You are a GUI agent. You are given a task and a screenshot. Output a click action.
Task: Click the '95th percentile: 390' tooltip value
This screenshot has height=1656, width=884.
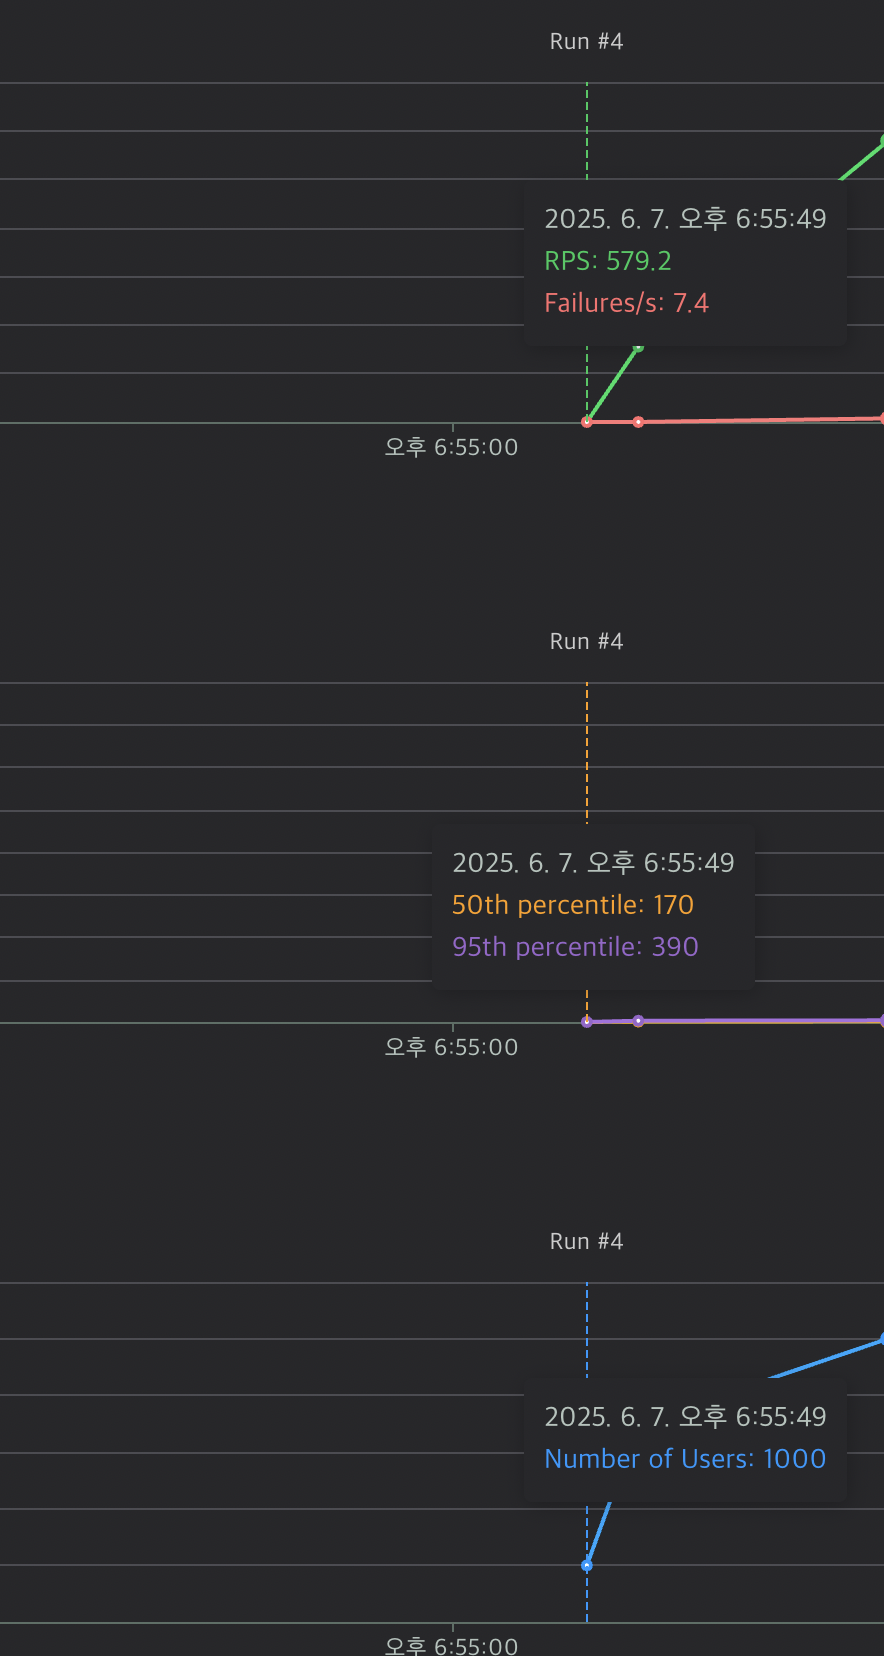pos(575,947)
